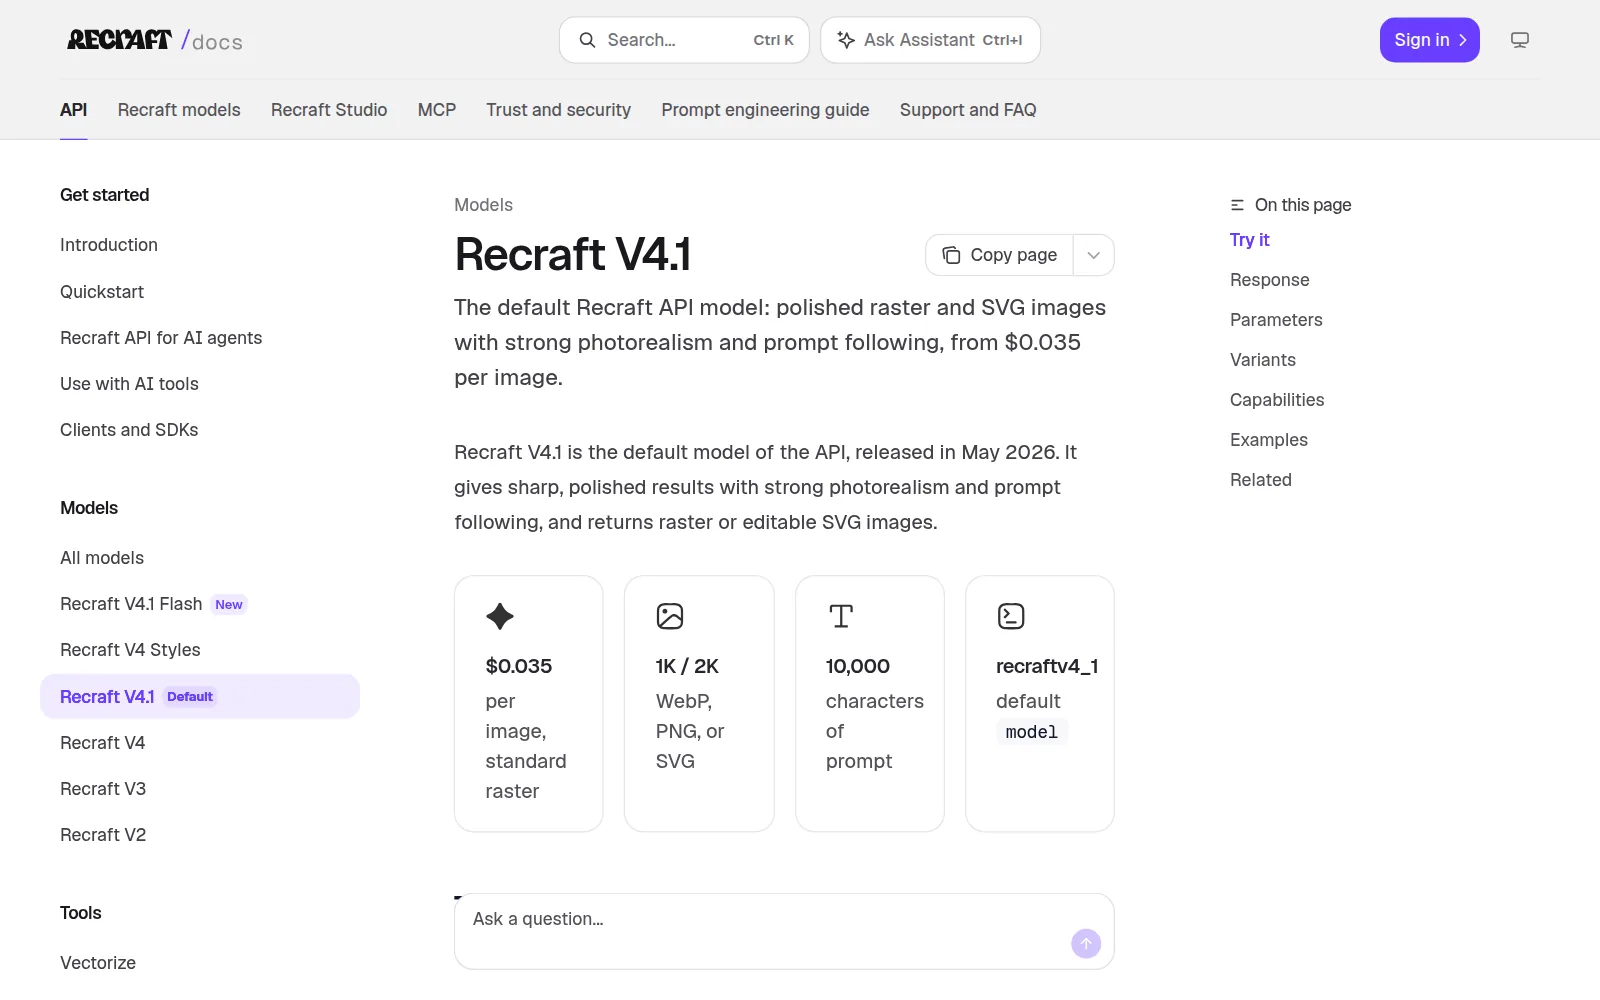Open Recraft V4.1 Flash page
Image resolution: width=1600 pixels, height=1000 pixels.
pyautogui.click(x=153, y=604)
